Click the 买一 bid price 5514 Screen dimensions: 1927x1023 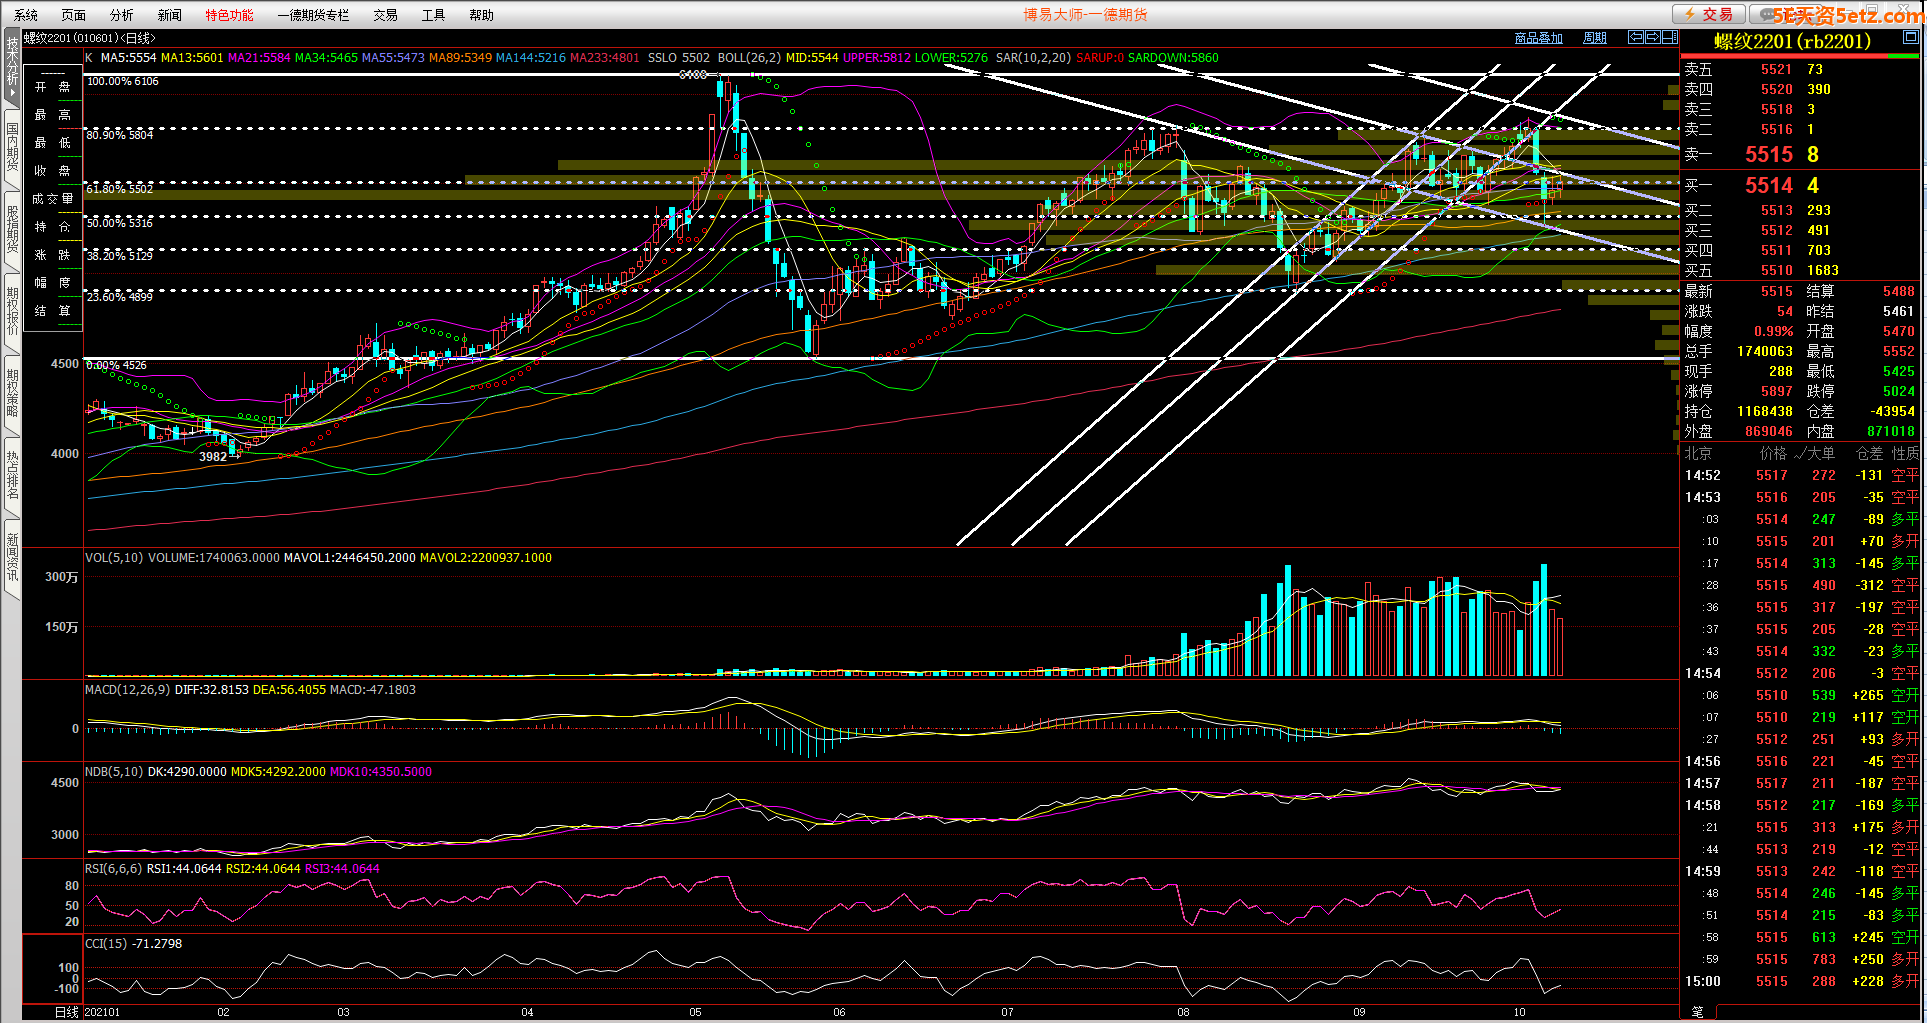tap(1769, 185)
